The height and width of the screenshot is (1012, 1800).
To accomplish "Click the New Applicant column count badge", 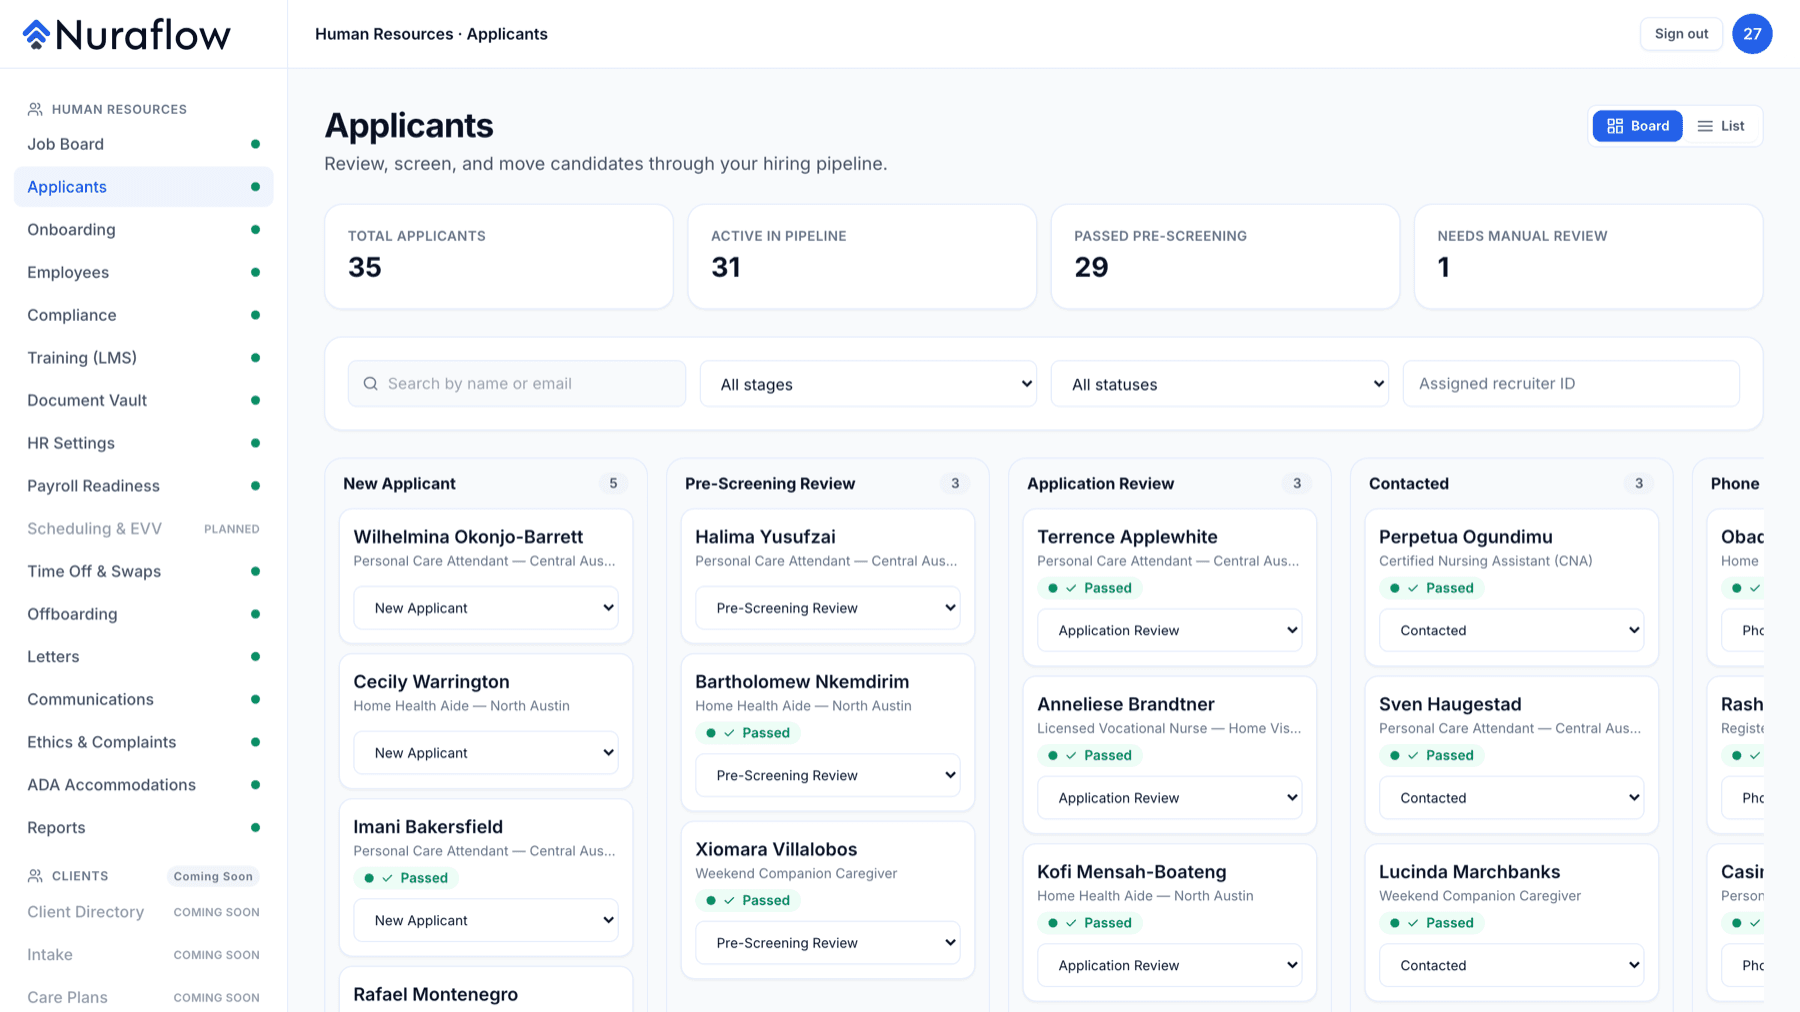I will pyautogui.click(x=613, y=484).
